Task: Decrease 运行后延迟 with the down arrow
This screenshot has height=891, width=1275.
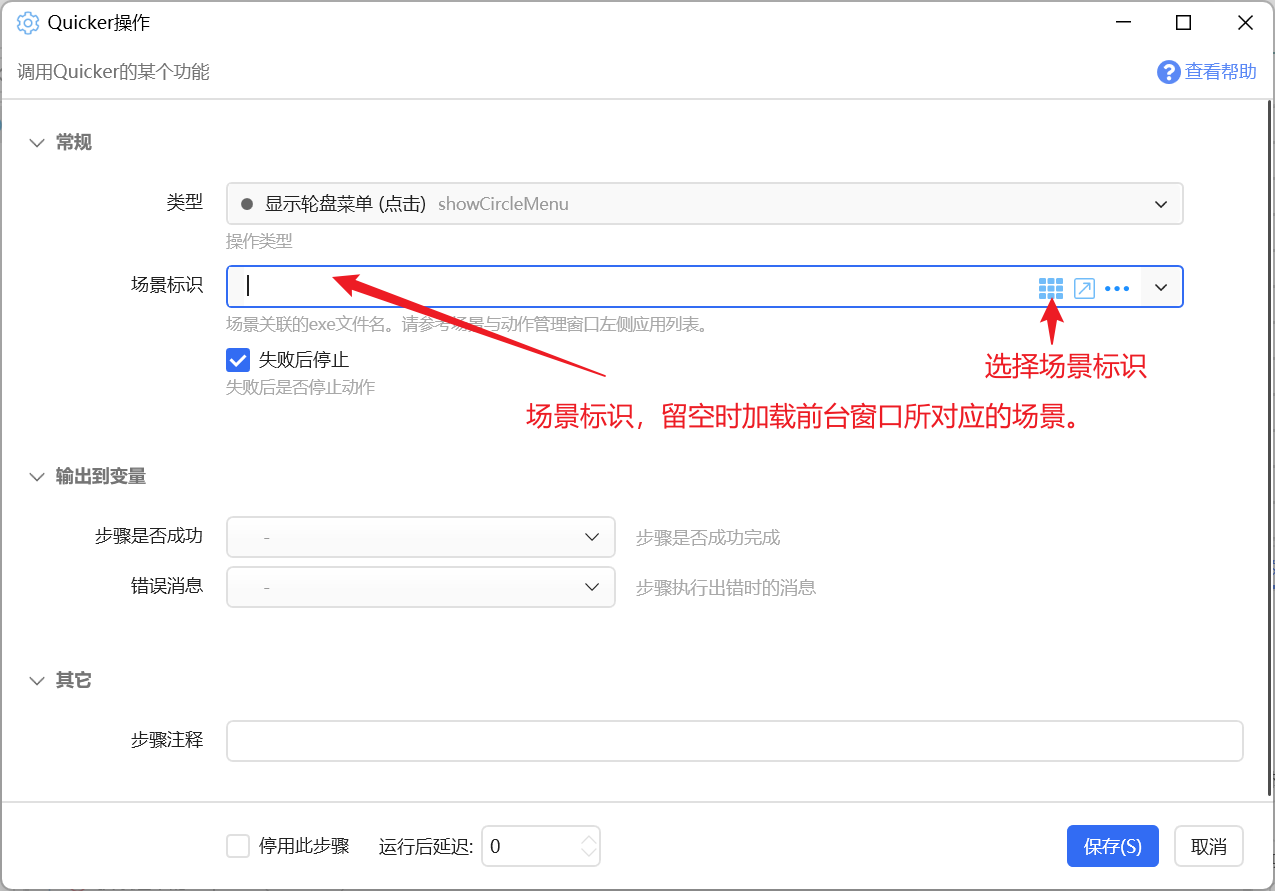Action: click(589, 854)
